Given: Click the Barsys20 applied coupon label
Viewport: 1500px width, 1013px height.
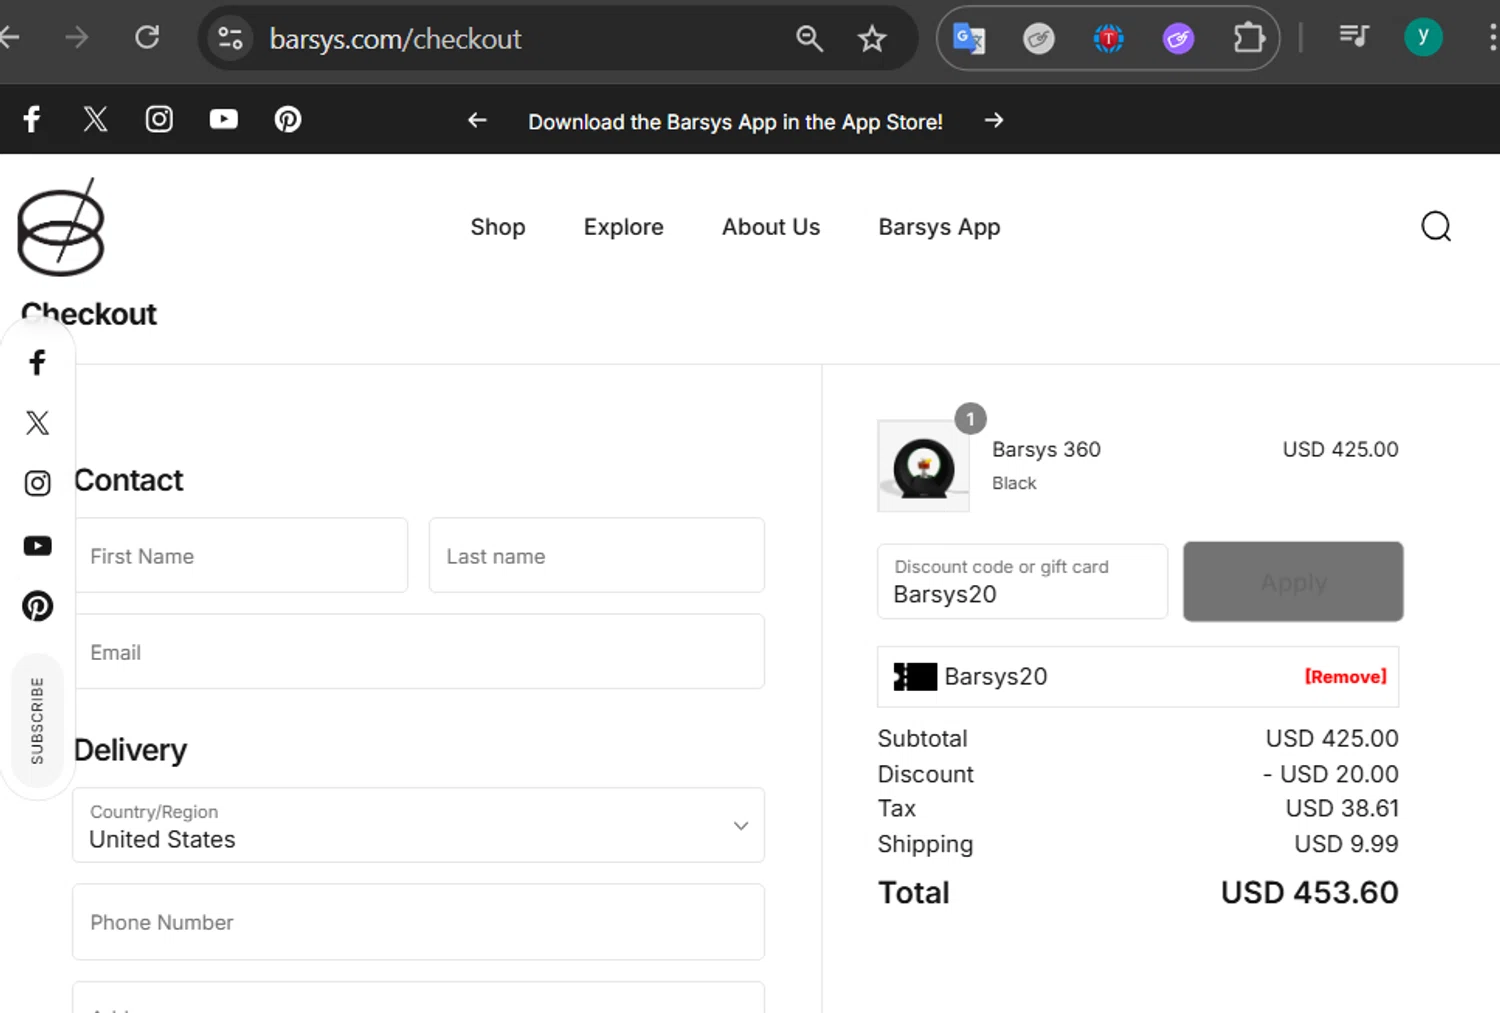Looking at the screenshot, I should (x=995, y=676).
